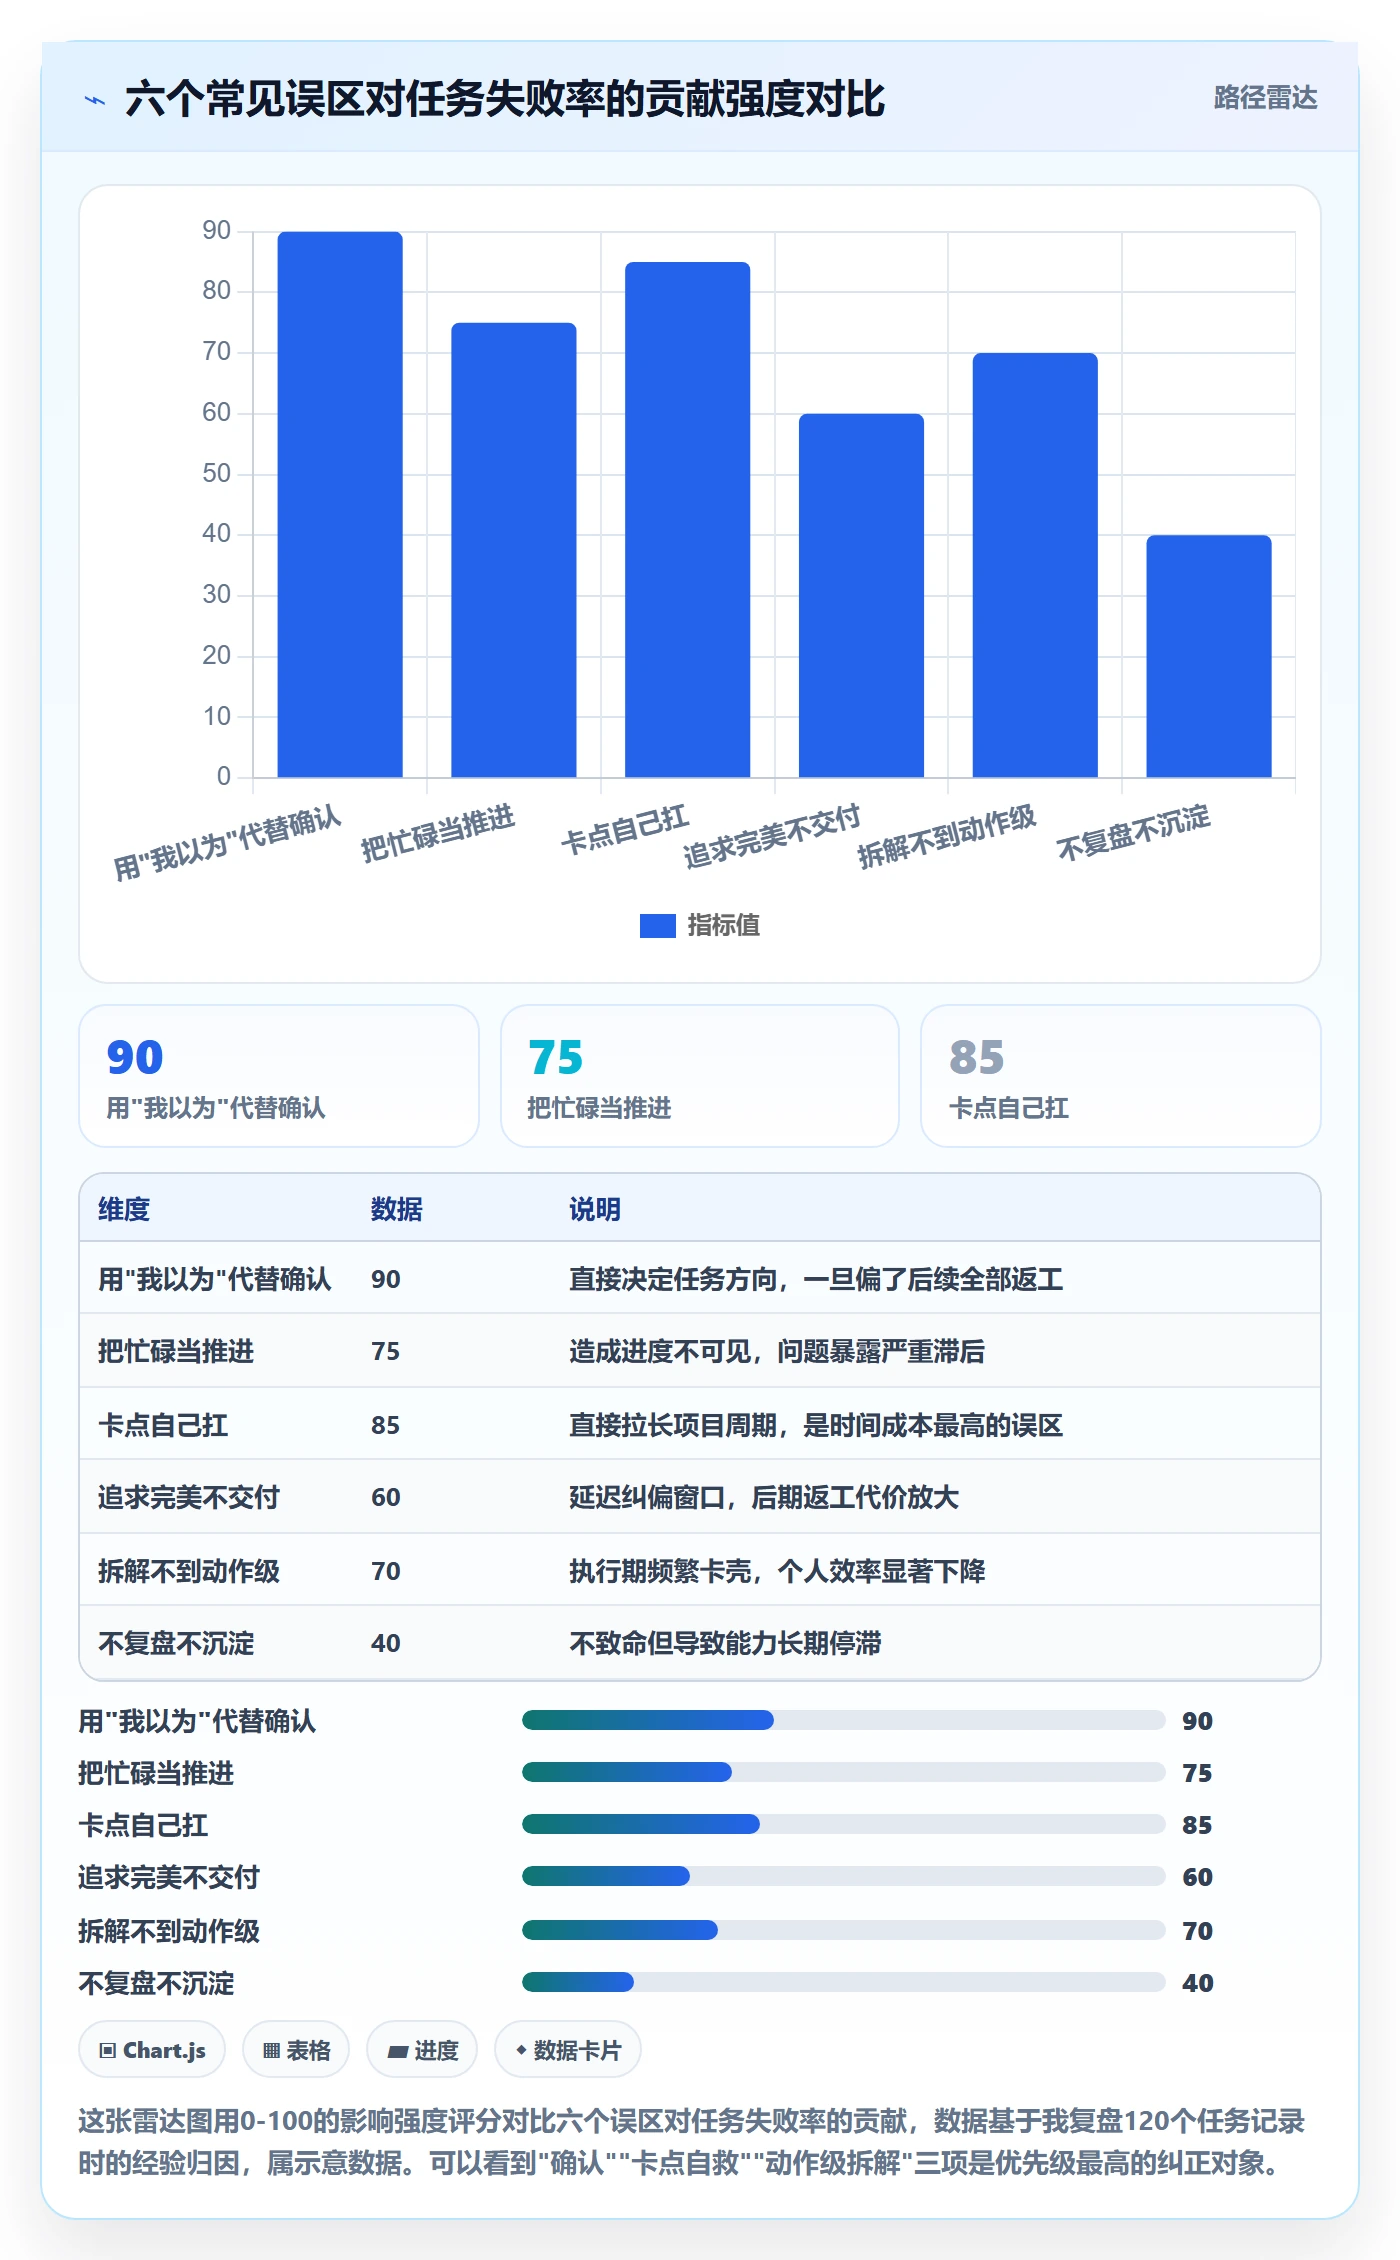Viewport: 1400px width, 2260px height.
Task: Click the progress bar with value 90
Action: point(844,1720)
